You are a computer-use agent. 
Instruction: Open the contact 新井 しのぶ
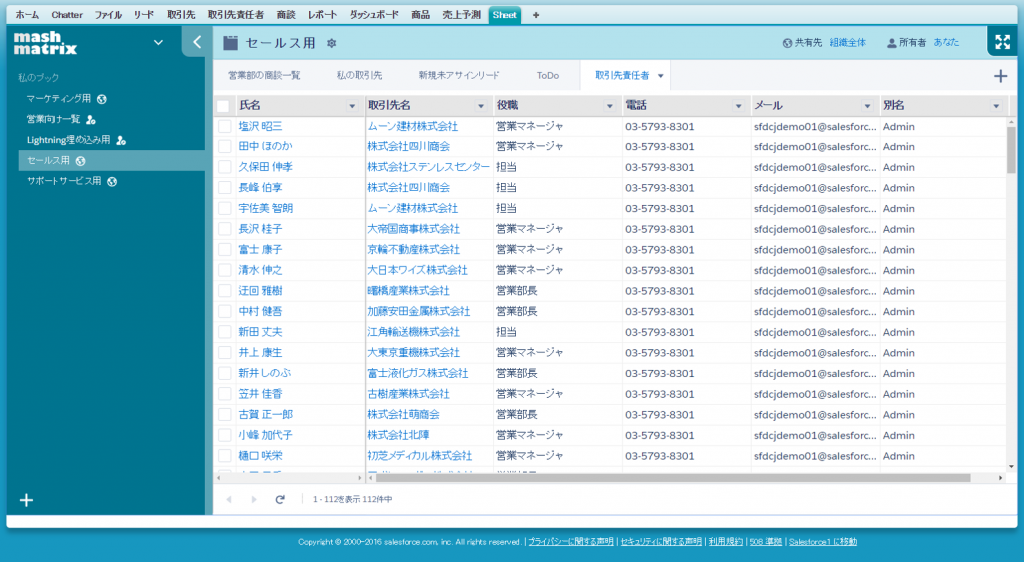point(264,373)
